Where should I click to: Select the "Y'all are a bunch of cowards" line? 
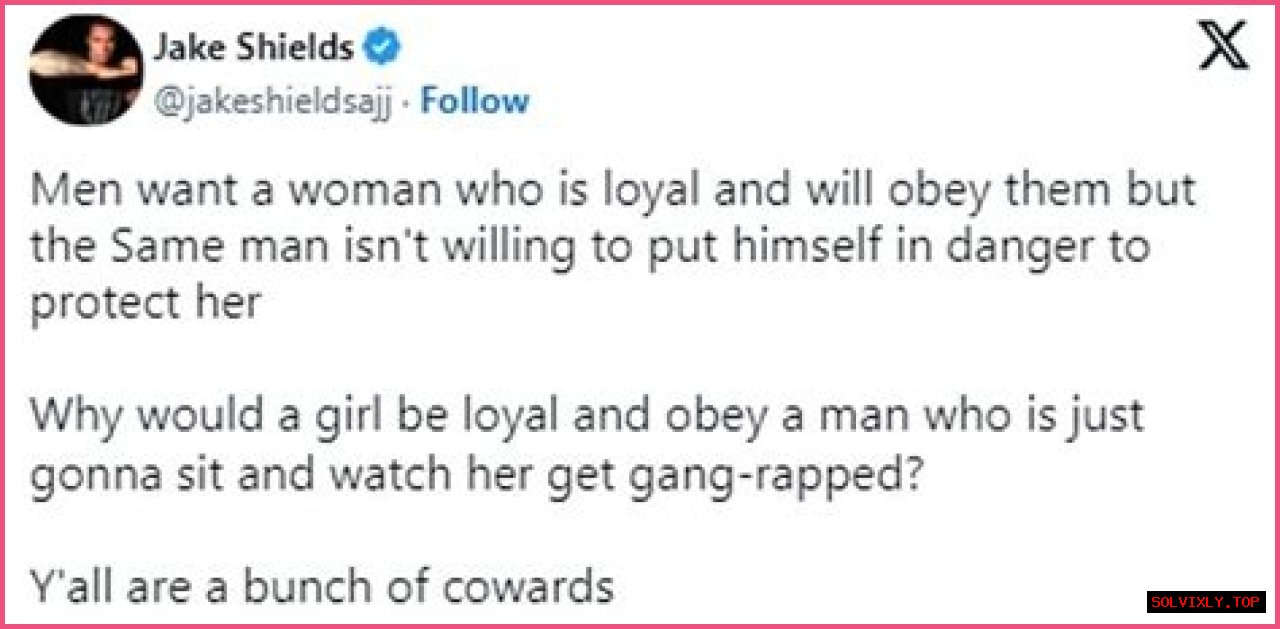point(322,587)
